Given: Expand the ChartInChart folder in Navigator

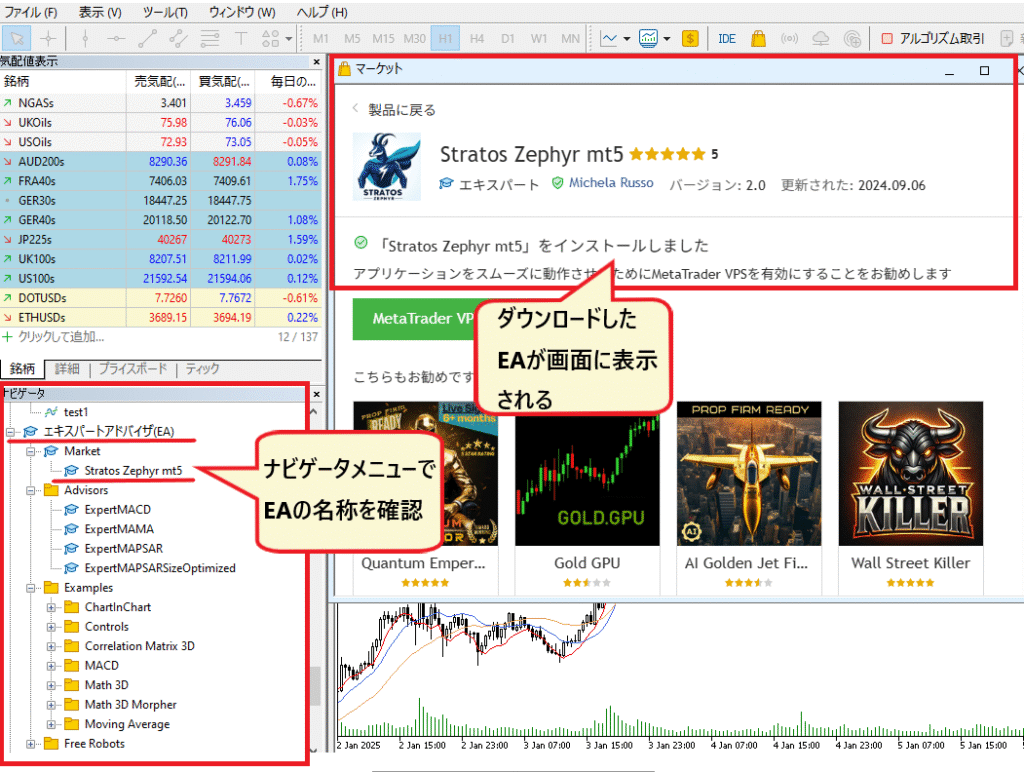Looking at the screenshot, I should [x=51, y=607].
